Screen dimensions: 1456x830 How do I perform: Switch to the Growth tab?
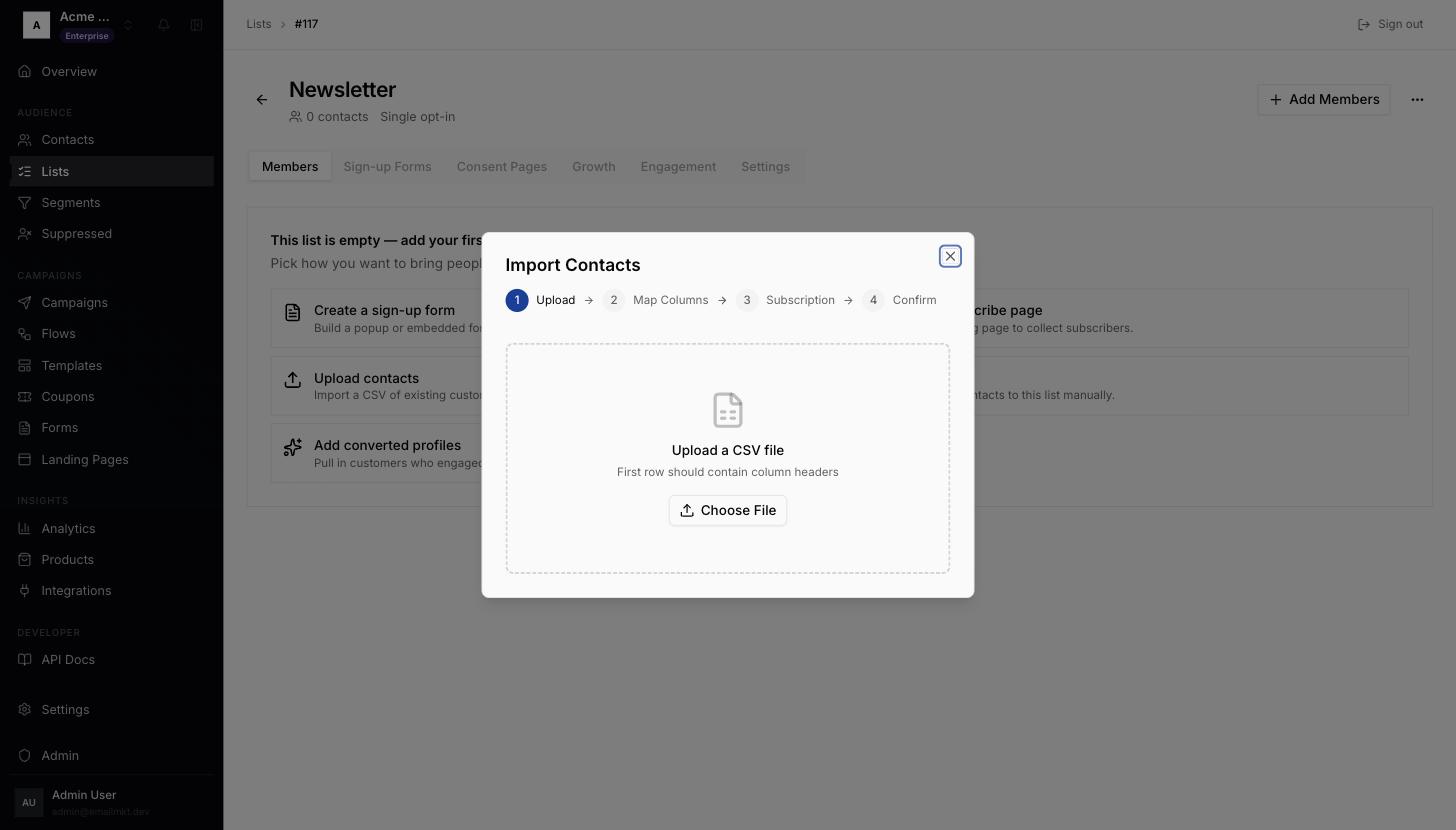click(594, 166)
